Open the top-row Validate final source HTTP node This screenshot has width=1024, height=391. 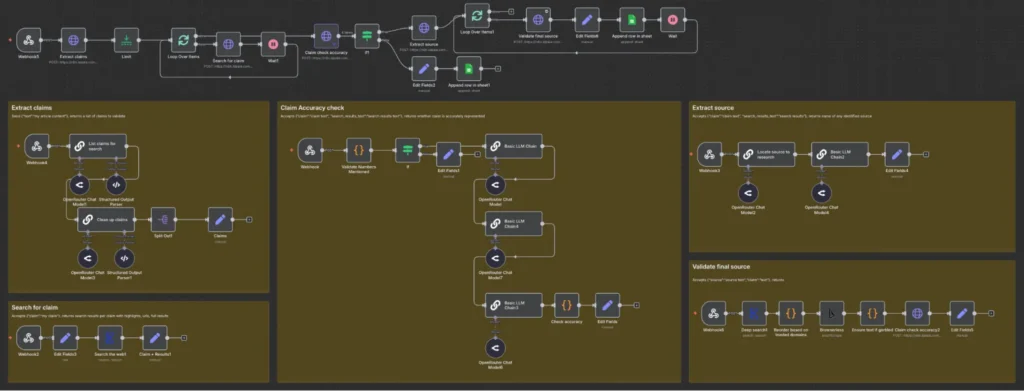(x=538, y=20)
